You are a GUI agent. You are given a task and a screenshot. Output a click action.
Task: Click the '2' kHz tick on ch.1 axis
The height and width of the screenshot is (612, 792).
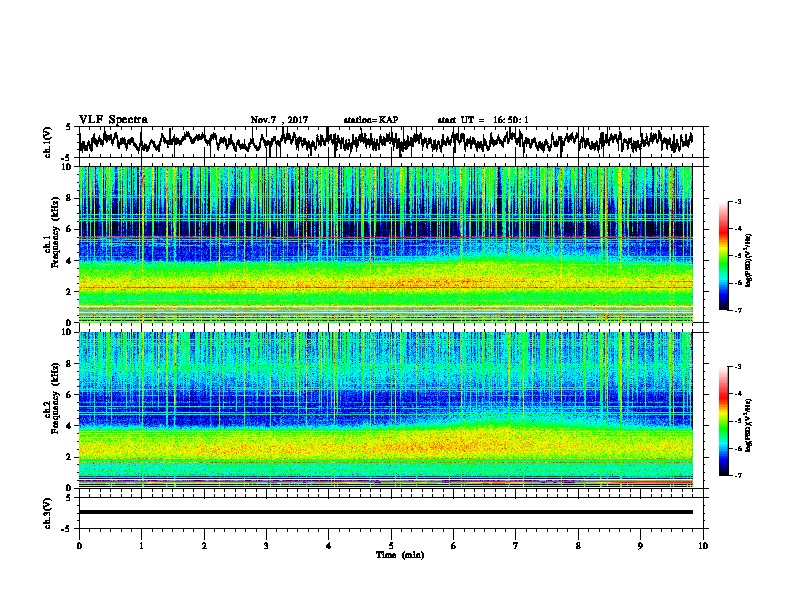(70, 292)
